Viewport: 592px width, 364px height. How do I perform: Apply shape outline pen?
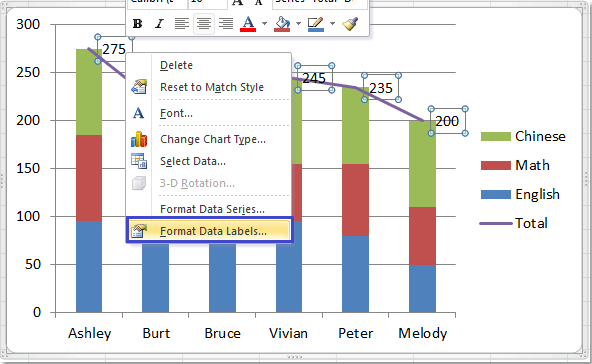(316, 24)
